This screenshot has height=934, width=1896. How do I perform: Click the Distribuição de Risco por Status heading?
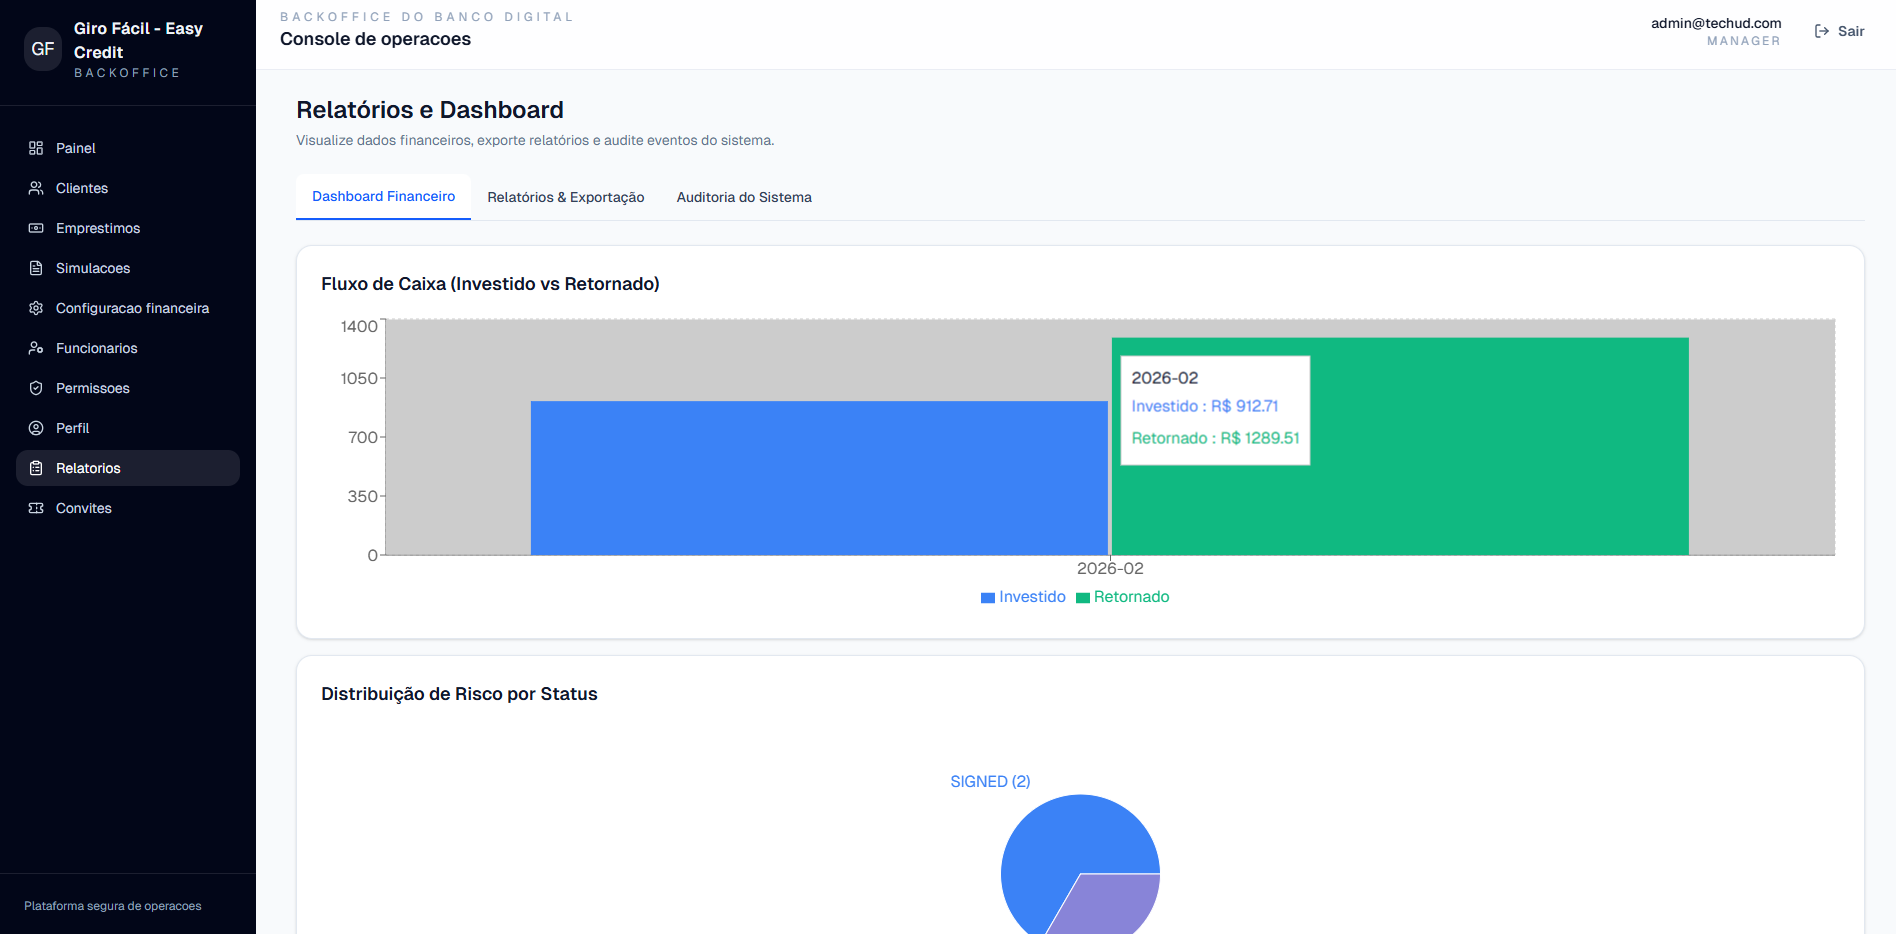coord(459,694)
